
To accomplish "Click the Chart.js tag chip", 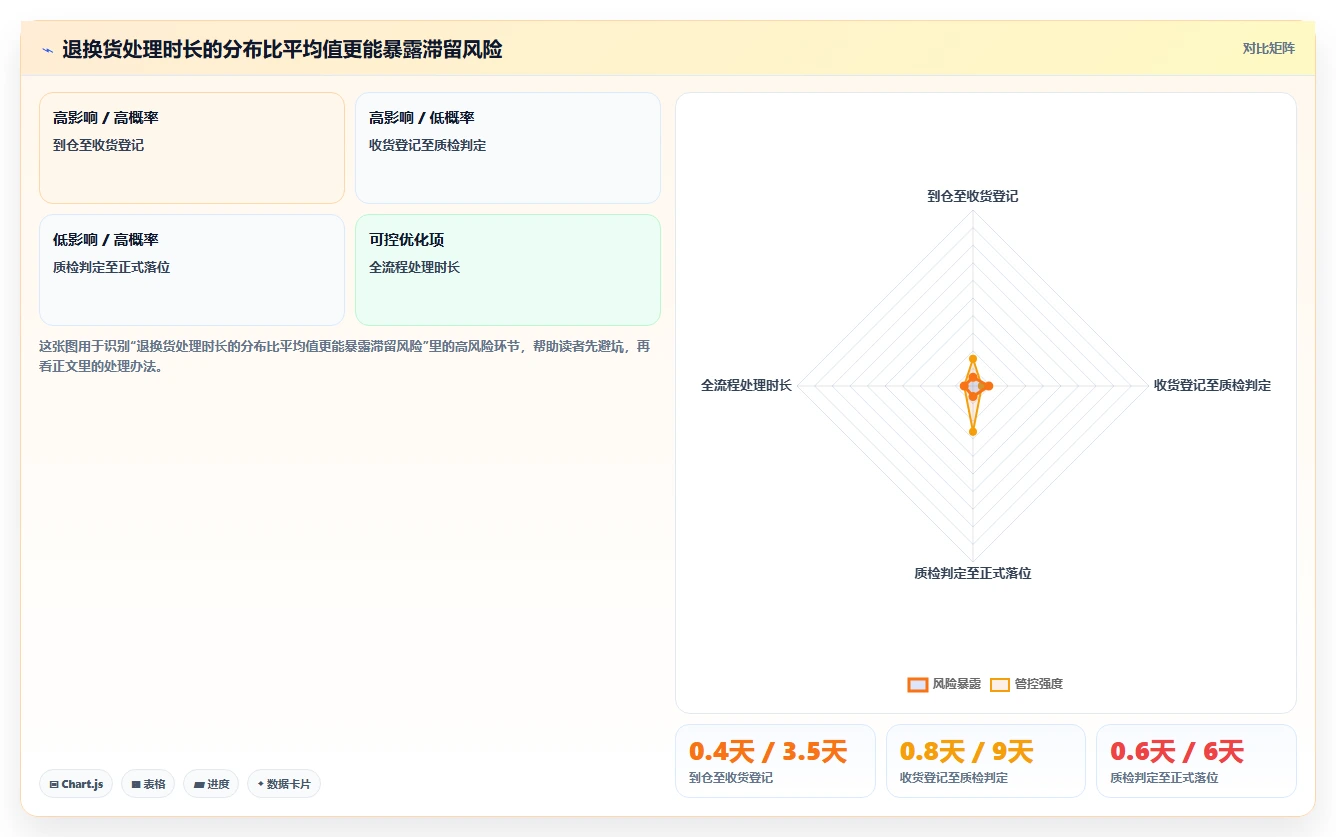I will pyautogui.click(x=77, y=784).
